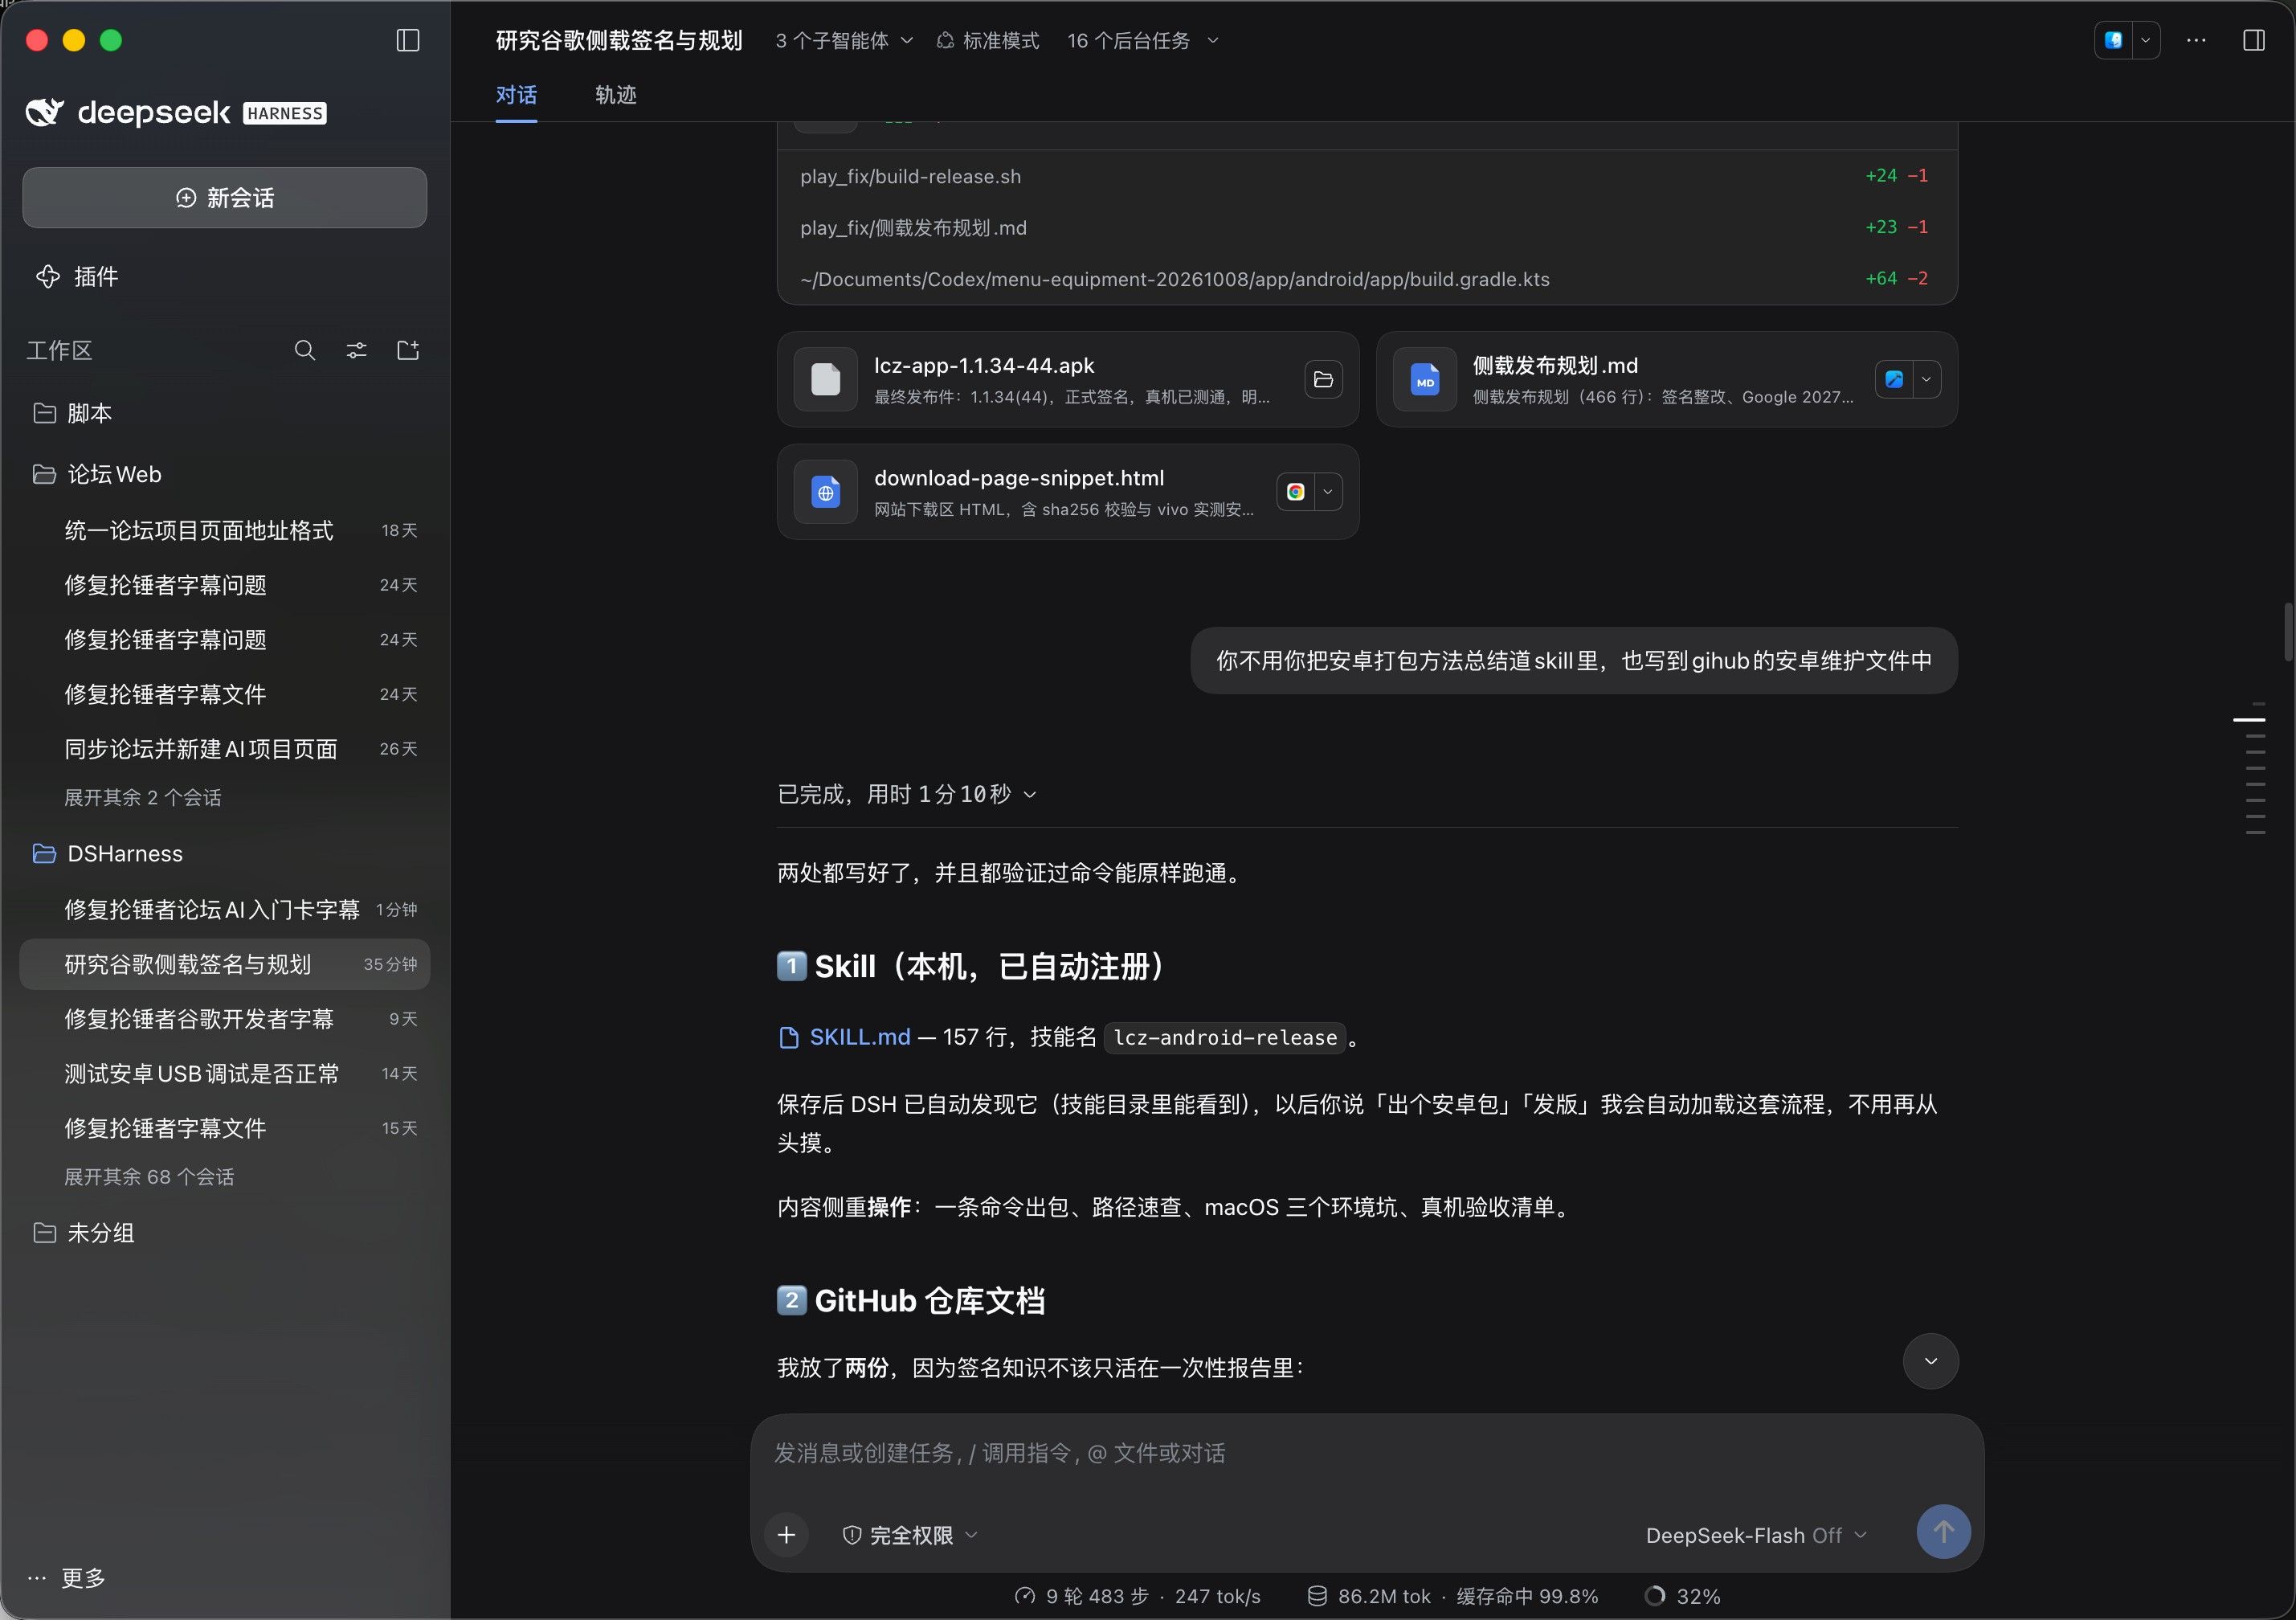2296x1620 pixels.
Task: Click the 新会话 button
Action: [x=225, y=198]
